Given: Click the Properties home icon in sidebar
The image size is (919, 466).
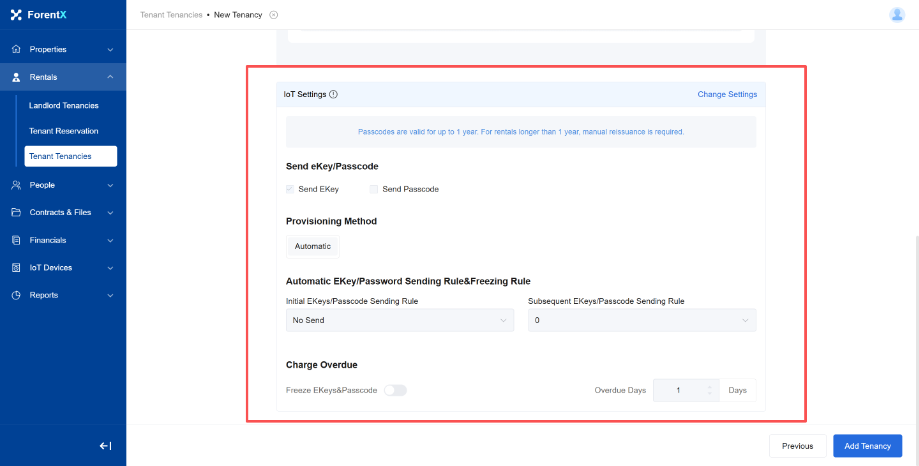Looking at the screenshot, I should 16,49.
